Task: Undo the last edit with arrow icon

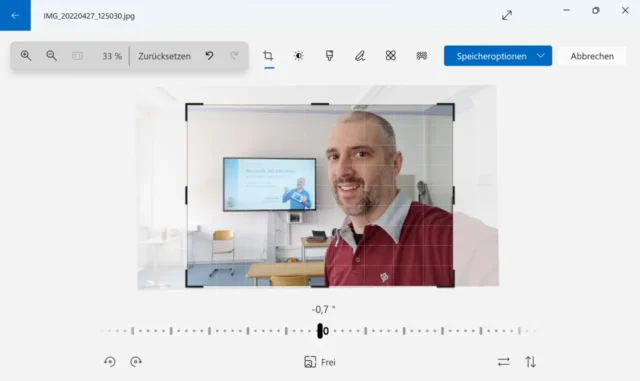Action: [209, 56]
